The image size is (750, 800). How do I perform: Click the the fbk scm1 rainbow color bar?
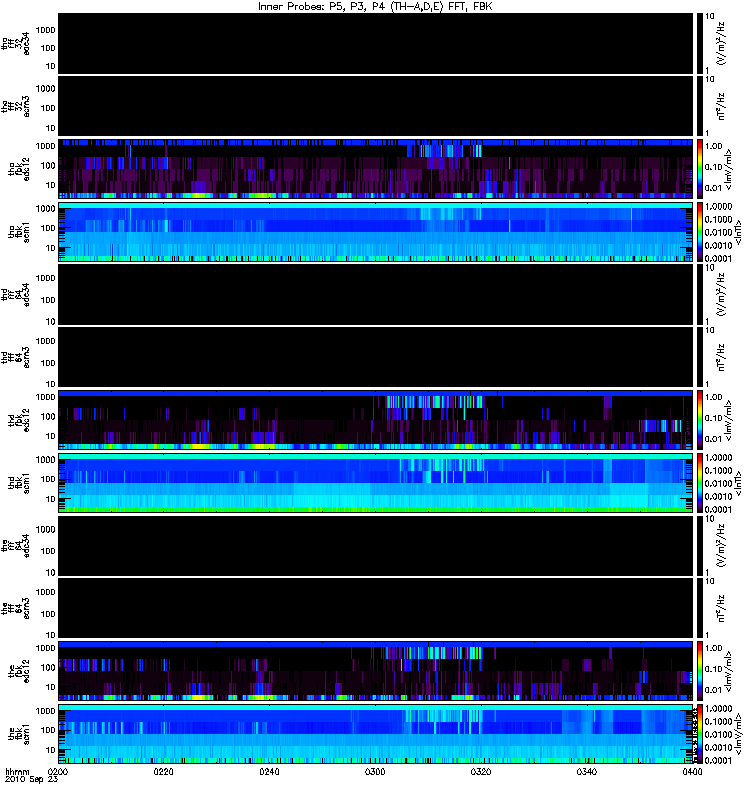click(x=699, y=734)
